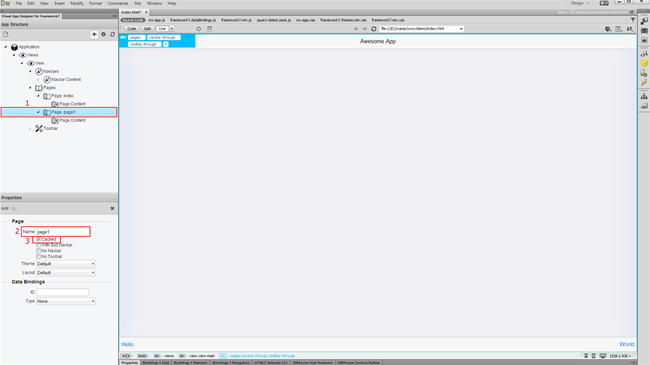Open the Data Bindings Type dropdown
Screen dimensions: 650x365
click(66, 301)
